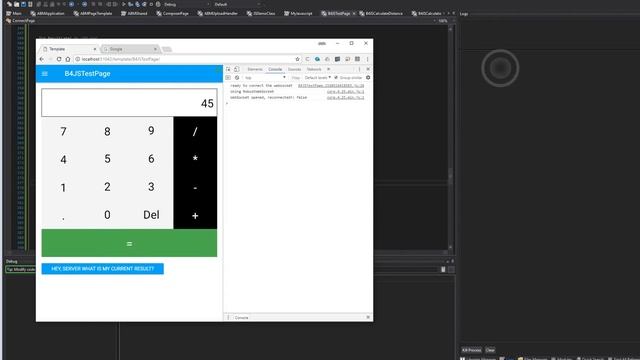Open the DevTools Elements tab
640x360 pixels.
[255, 69]
